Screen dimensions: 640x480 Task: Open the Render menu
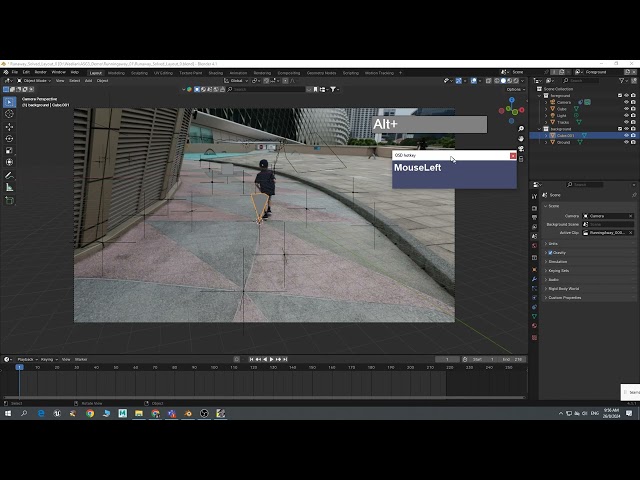pyautogui.click(x=40, y=72)
